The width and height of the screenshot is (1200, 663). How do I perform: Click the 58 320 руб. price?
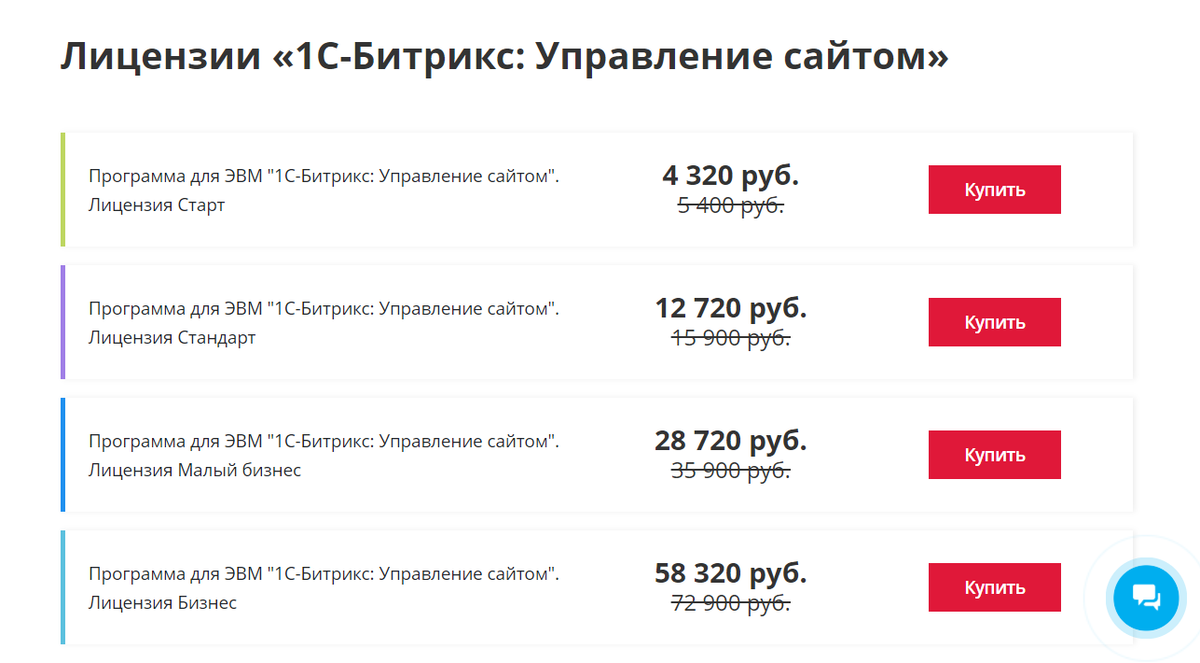tap(730, 573)
